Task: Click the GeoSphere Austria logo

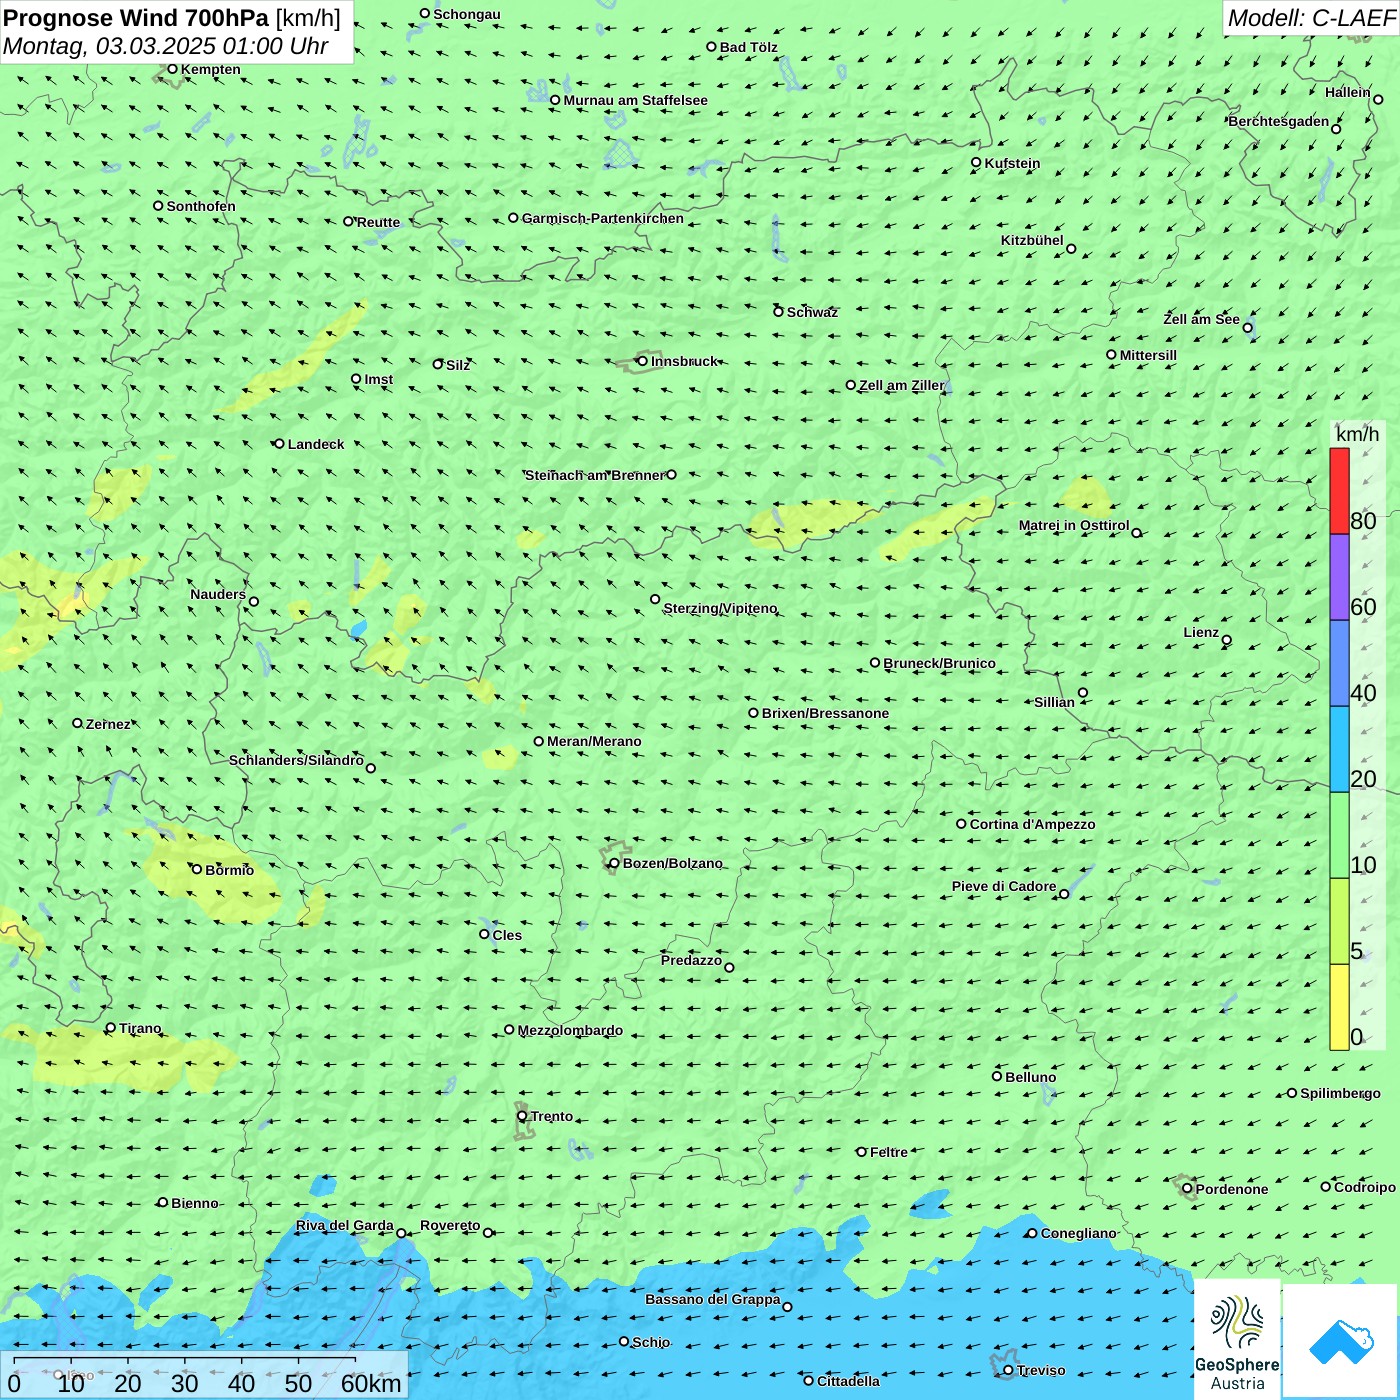Action: [1237, 1340]
